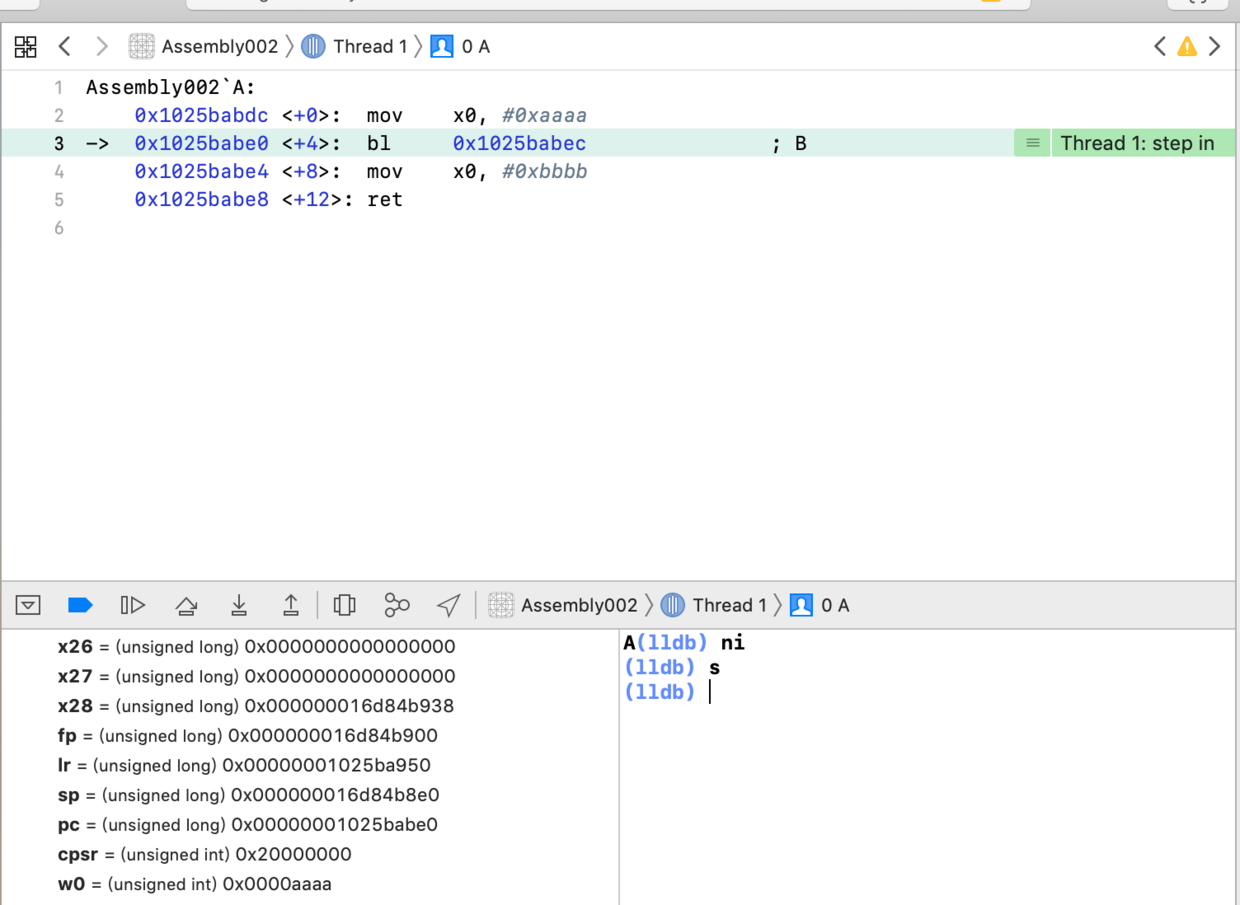Screen dimensions: 1240x905
Task: Select Thread 1 in debug bar
Action: click(x=714, y=605)
